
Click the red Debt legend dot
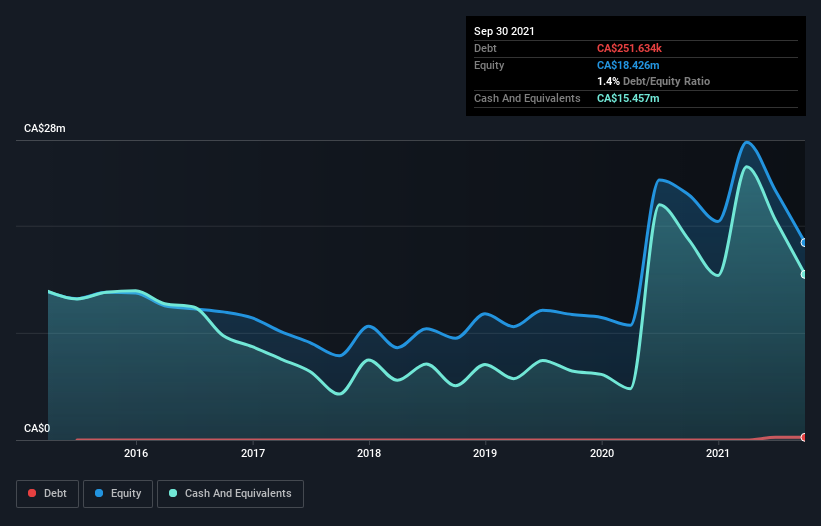tap(32, 493)
